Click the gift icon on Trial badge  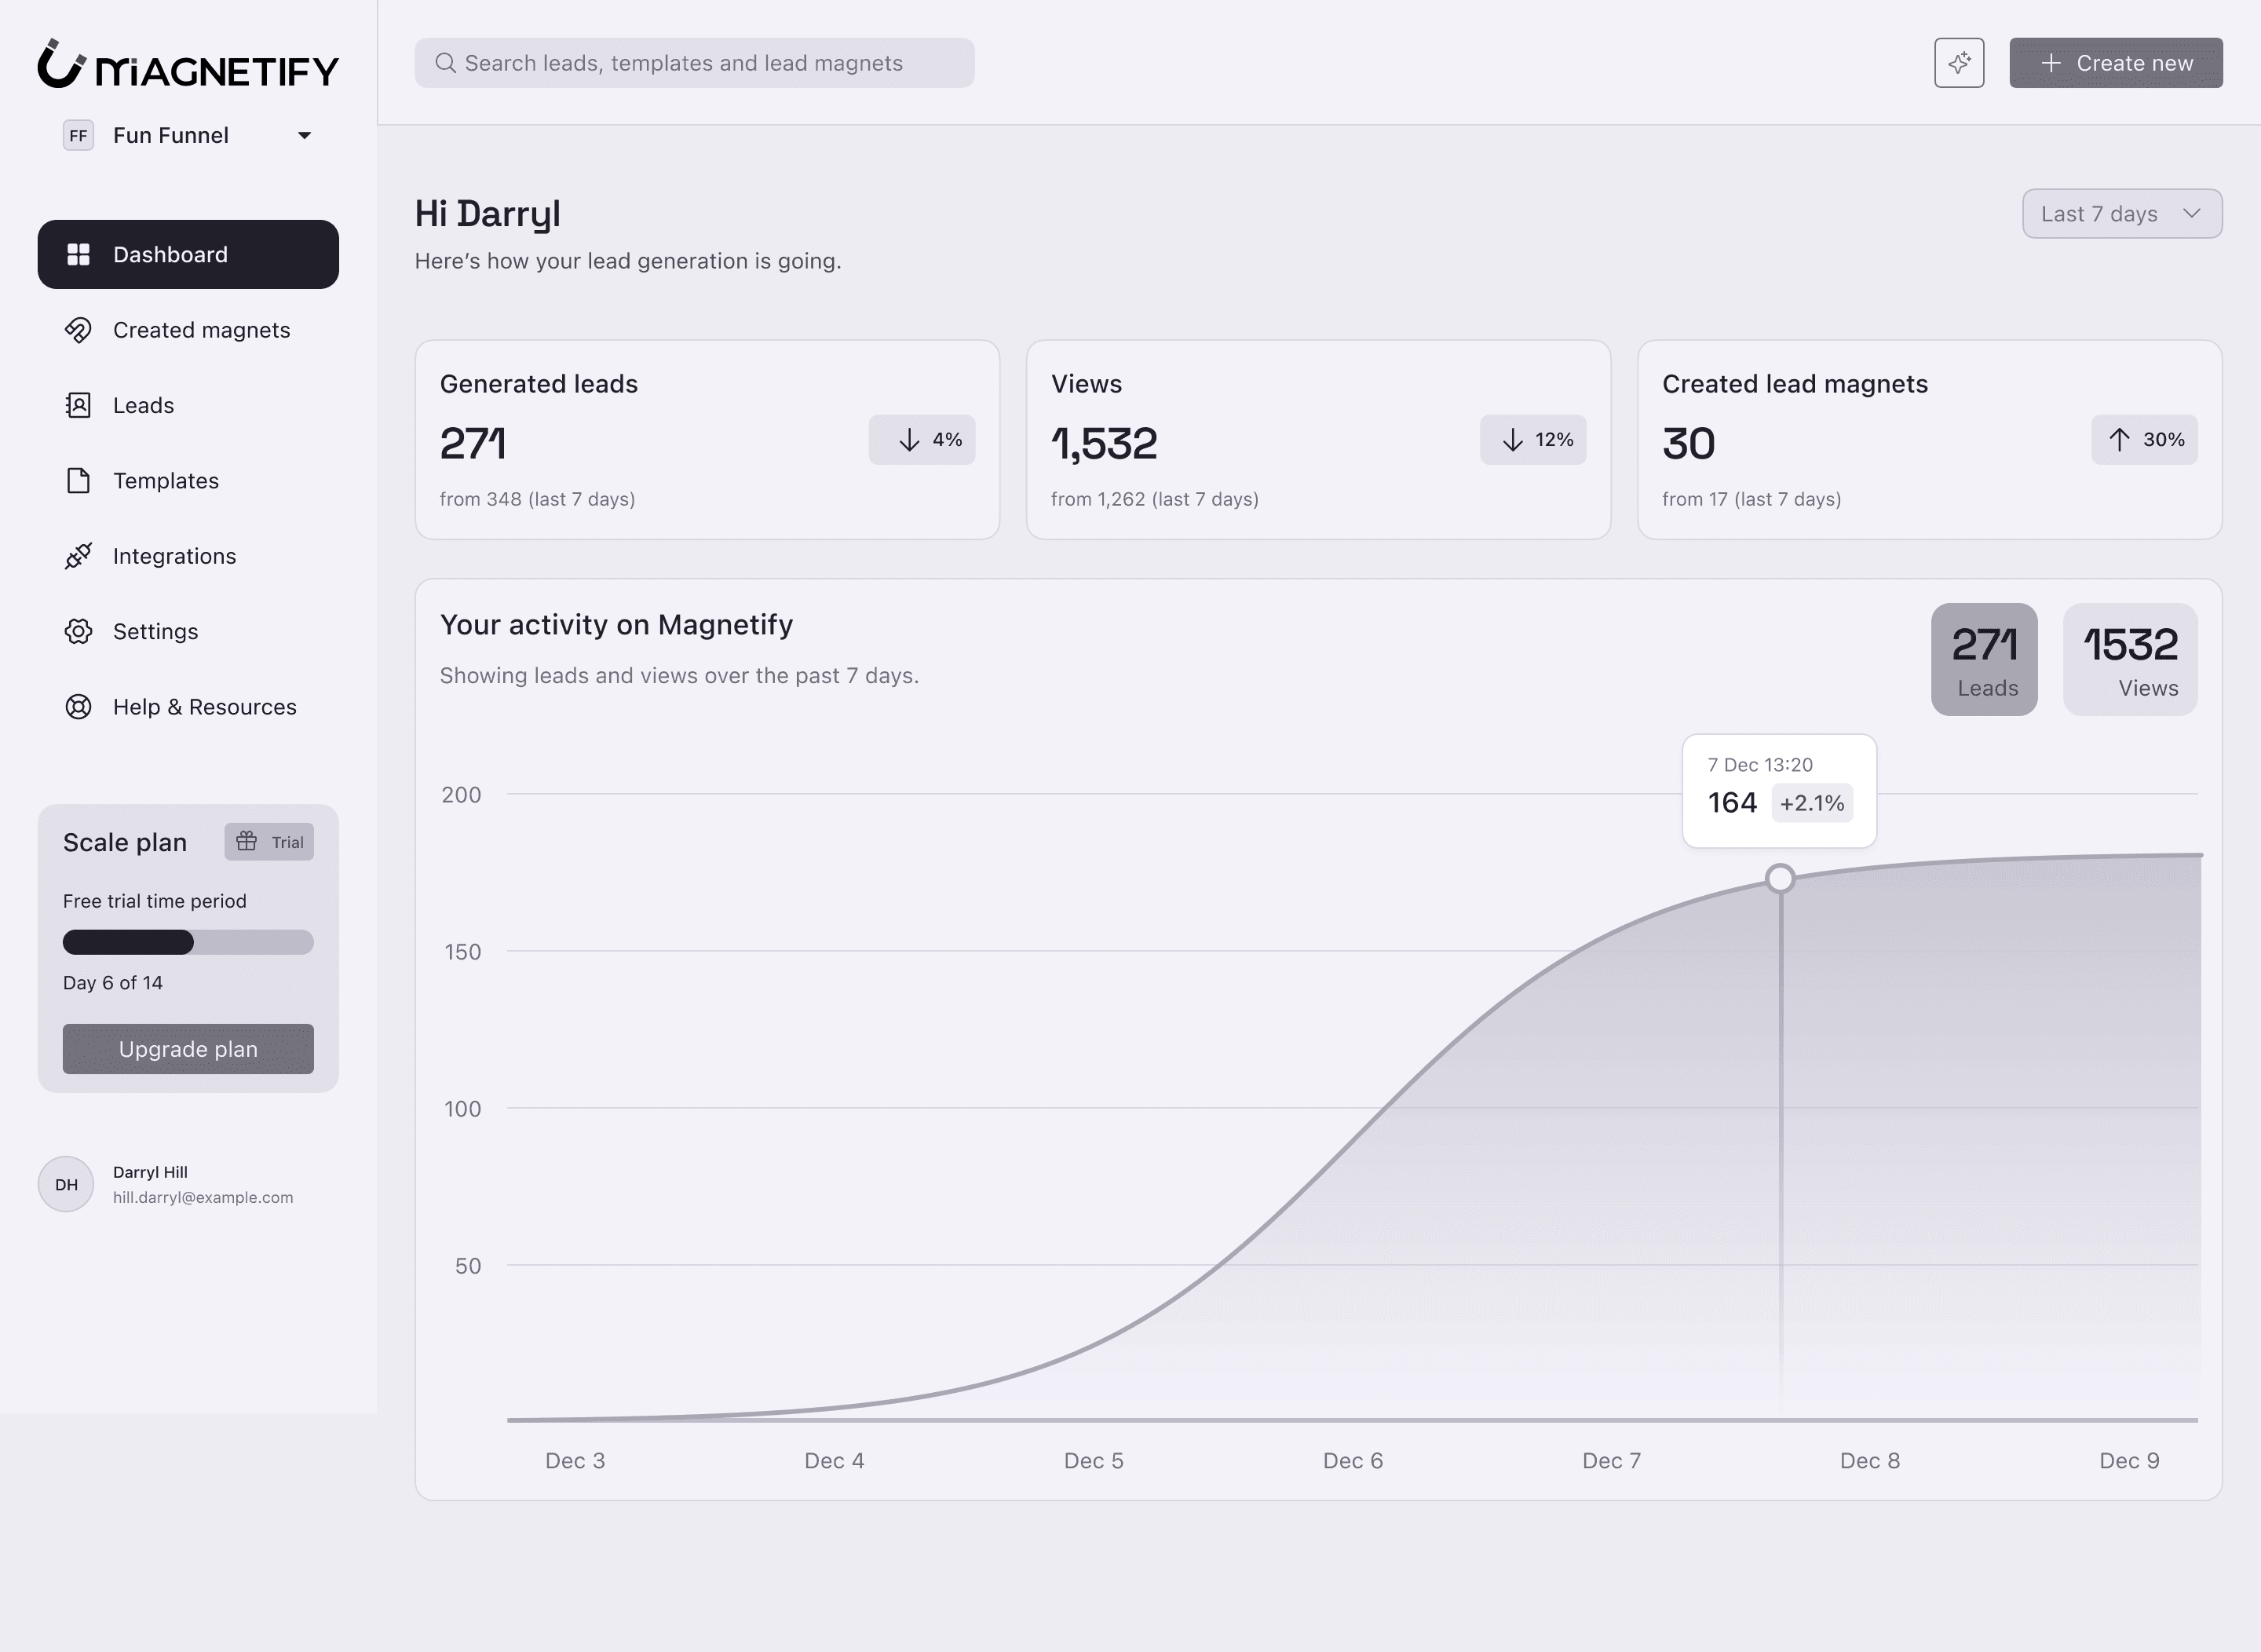coord(246,841)
